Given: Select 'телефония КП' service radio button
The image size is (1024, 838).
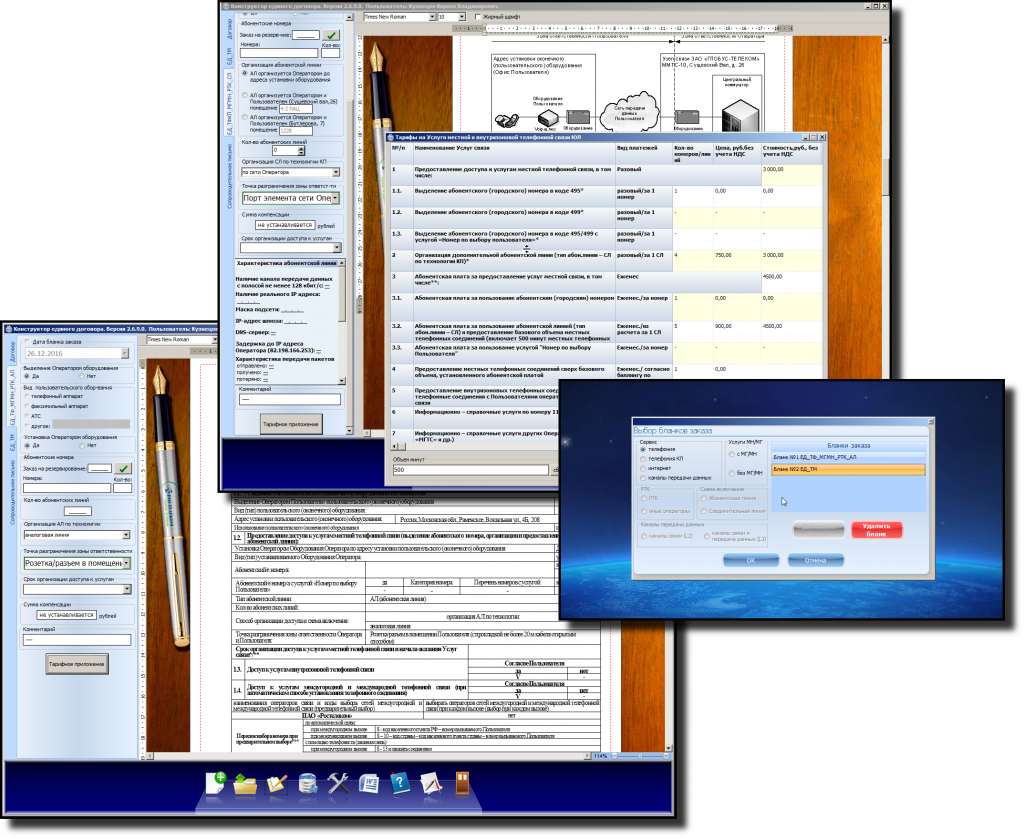Looking at the screenshot, I should click(x=643, y=459).
